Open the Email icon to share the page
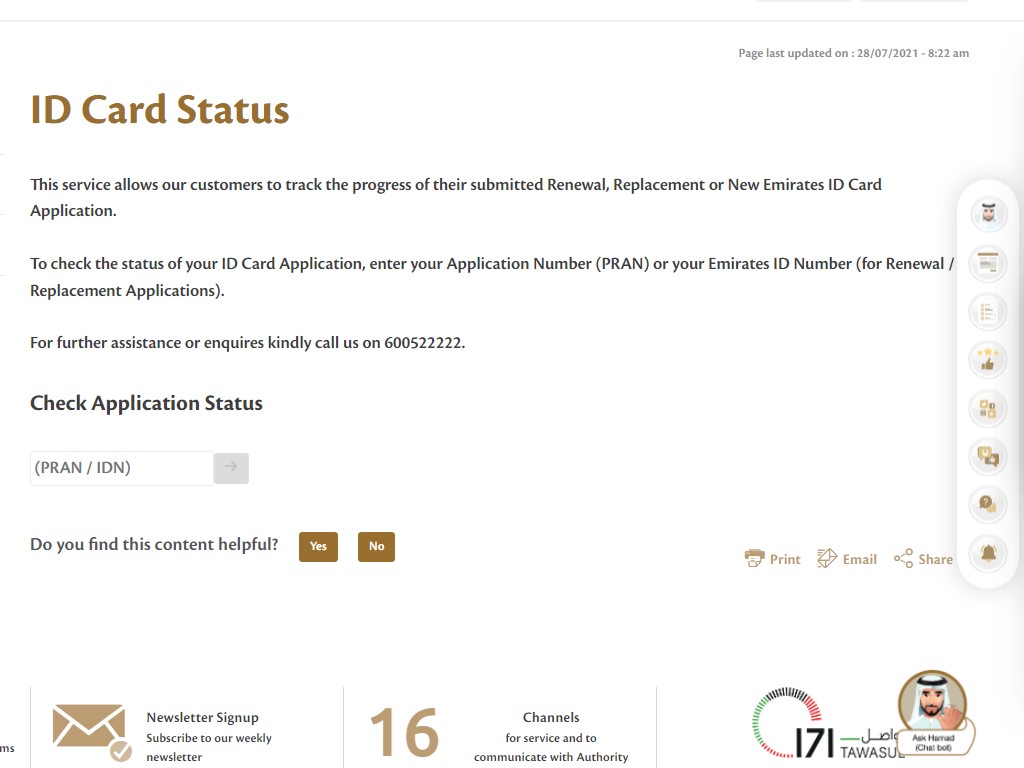 826,558
